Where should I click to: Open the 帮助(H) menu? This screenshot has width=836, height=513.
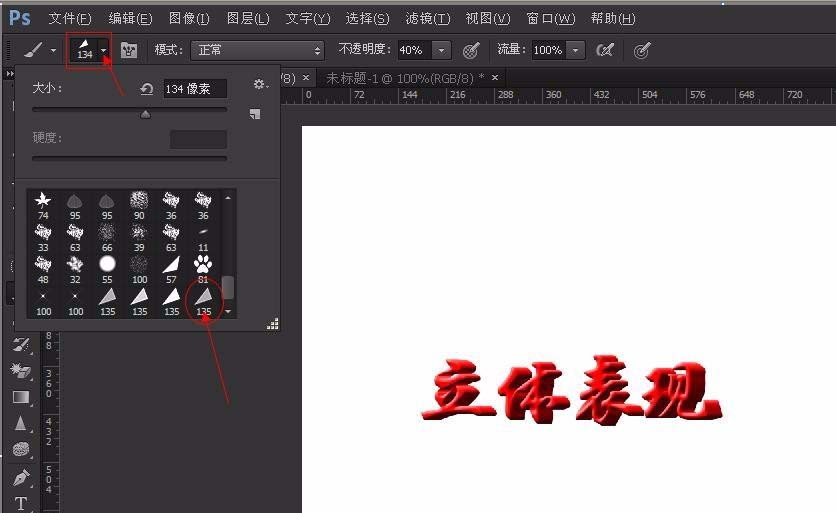click(613, 19)
